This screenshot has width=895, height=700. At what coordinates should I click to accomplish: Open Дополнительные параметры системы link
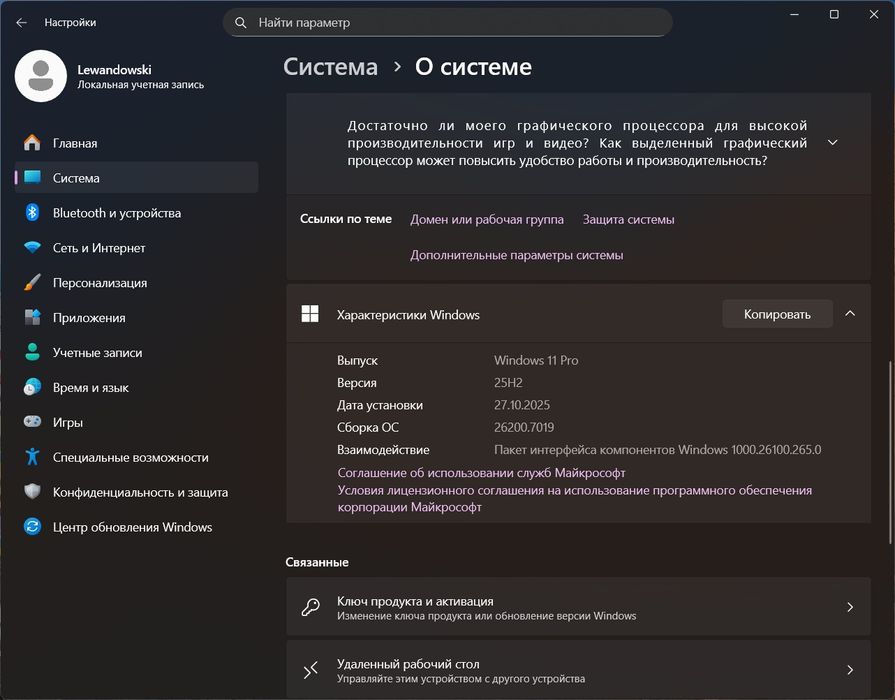point(517,255)
